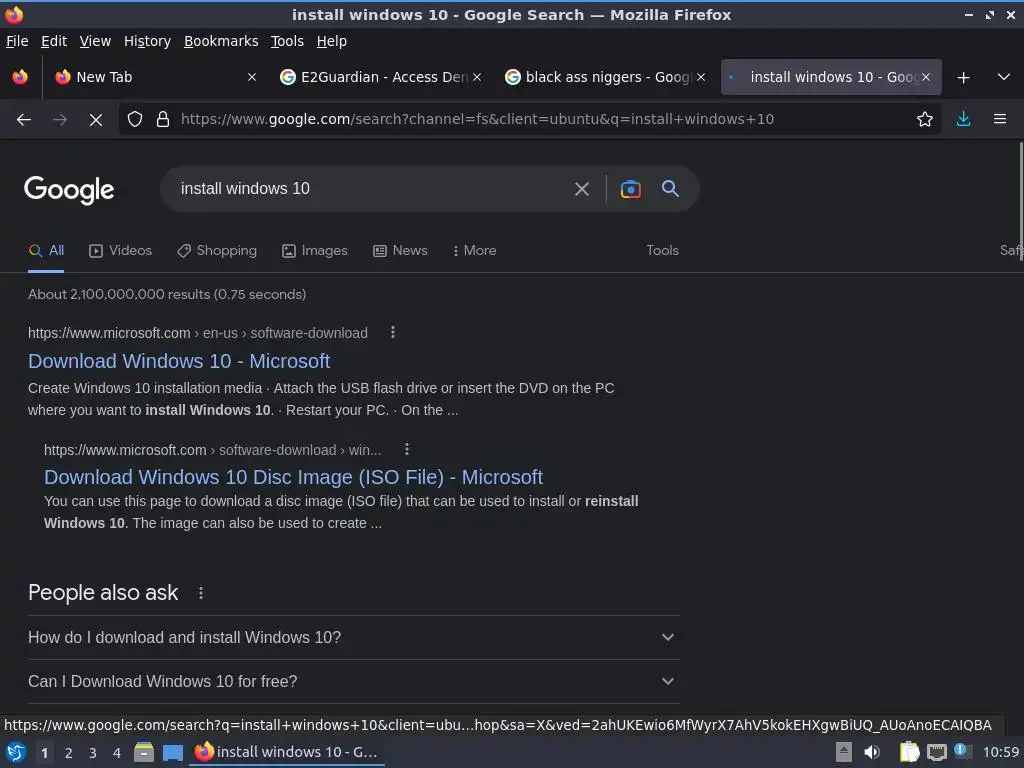1024x768 pixels.
Task: Click the Firefox taskbar window button
Action: coord(287,752)
